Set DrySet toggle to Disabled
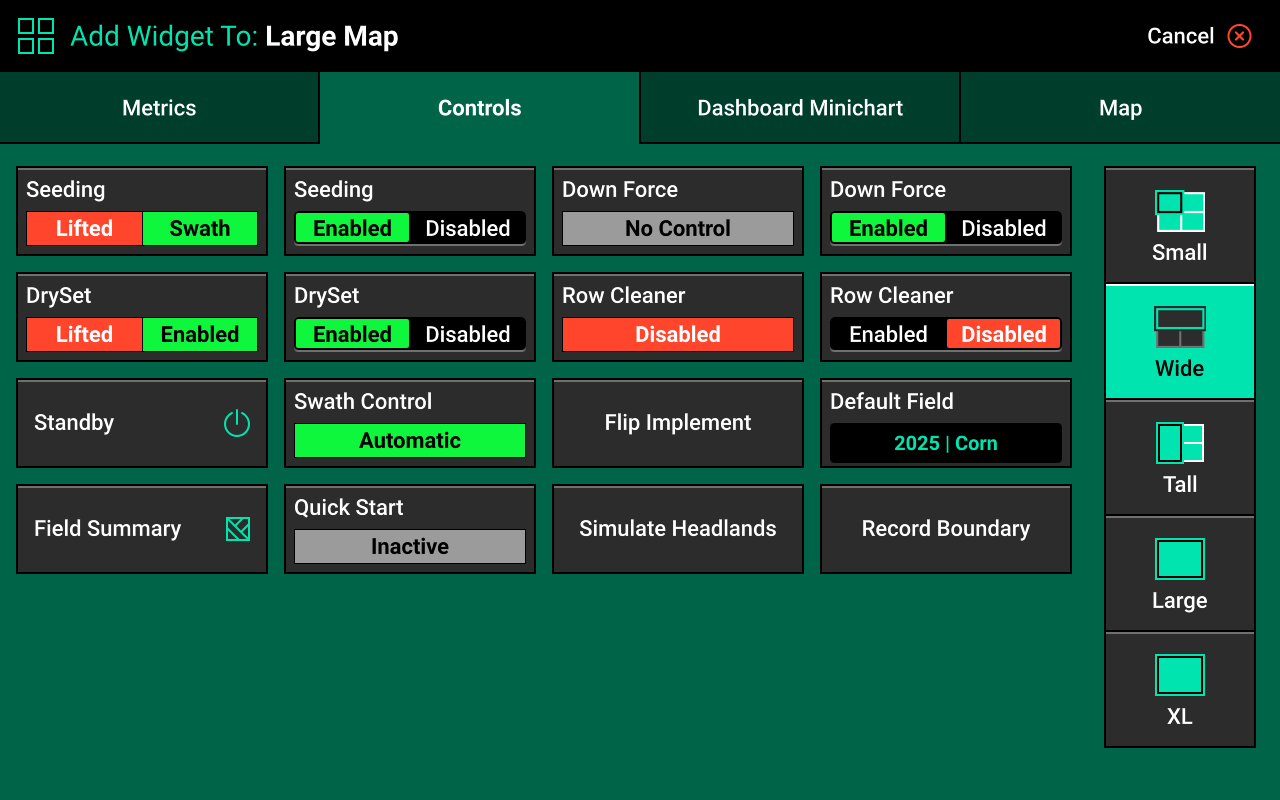 [468, 334]
